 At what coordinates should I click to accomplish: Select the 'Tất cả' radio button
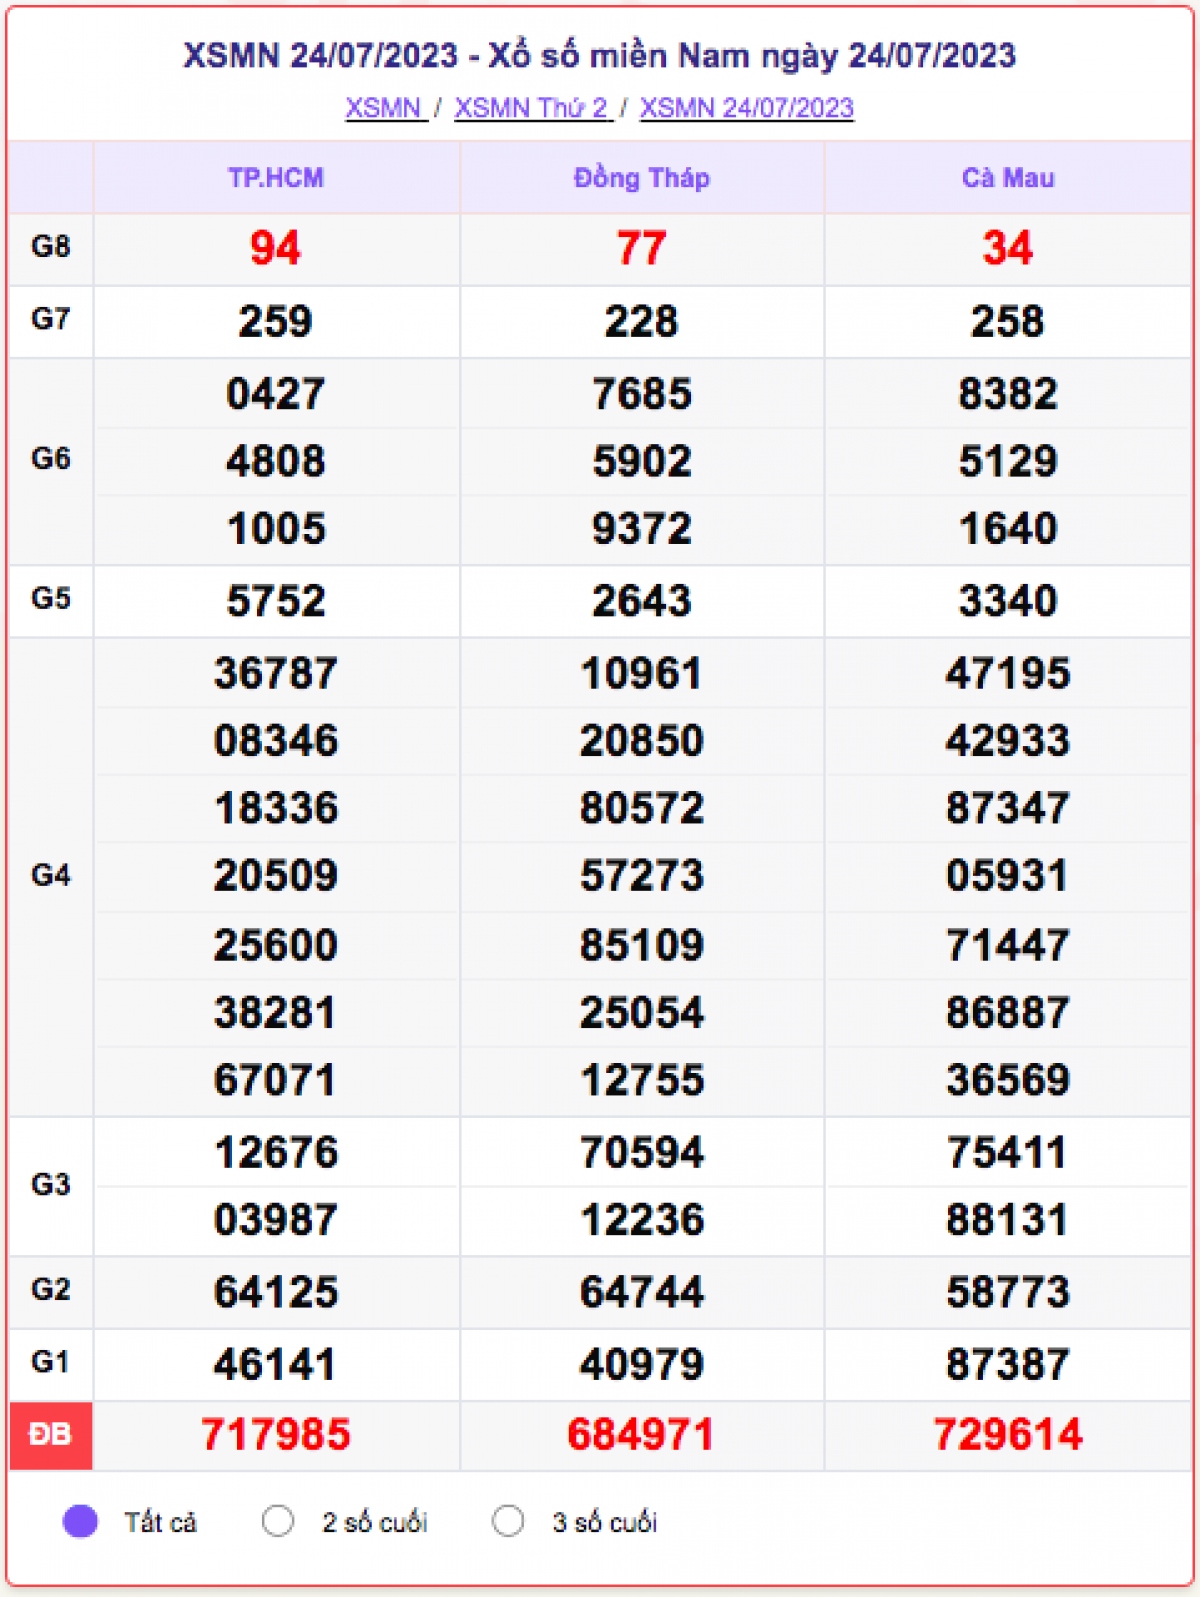click(80, 1521)
